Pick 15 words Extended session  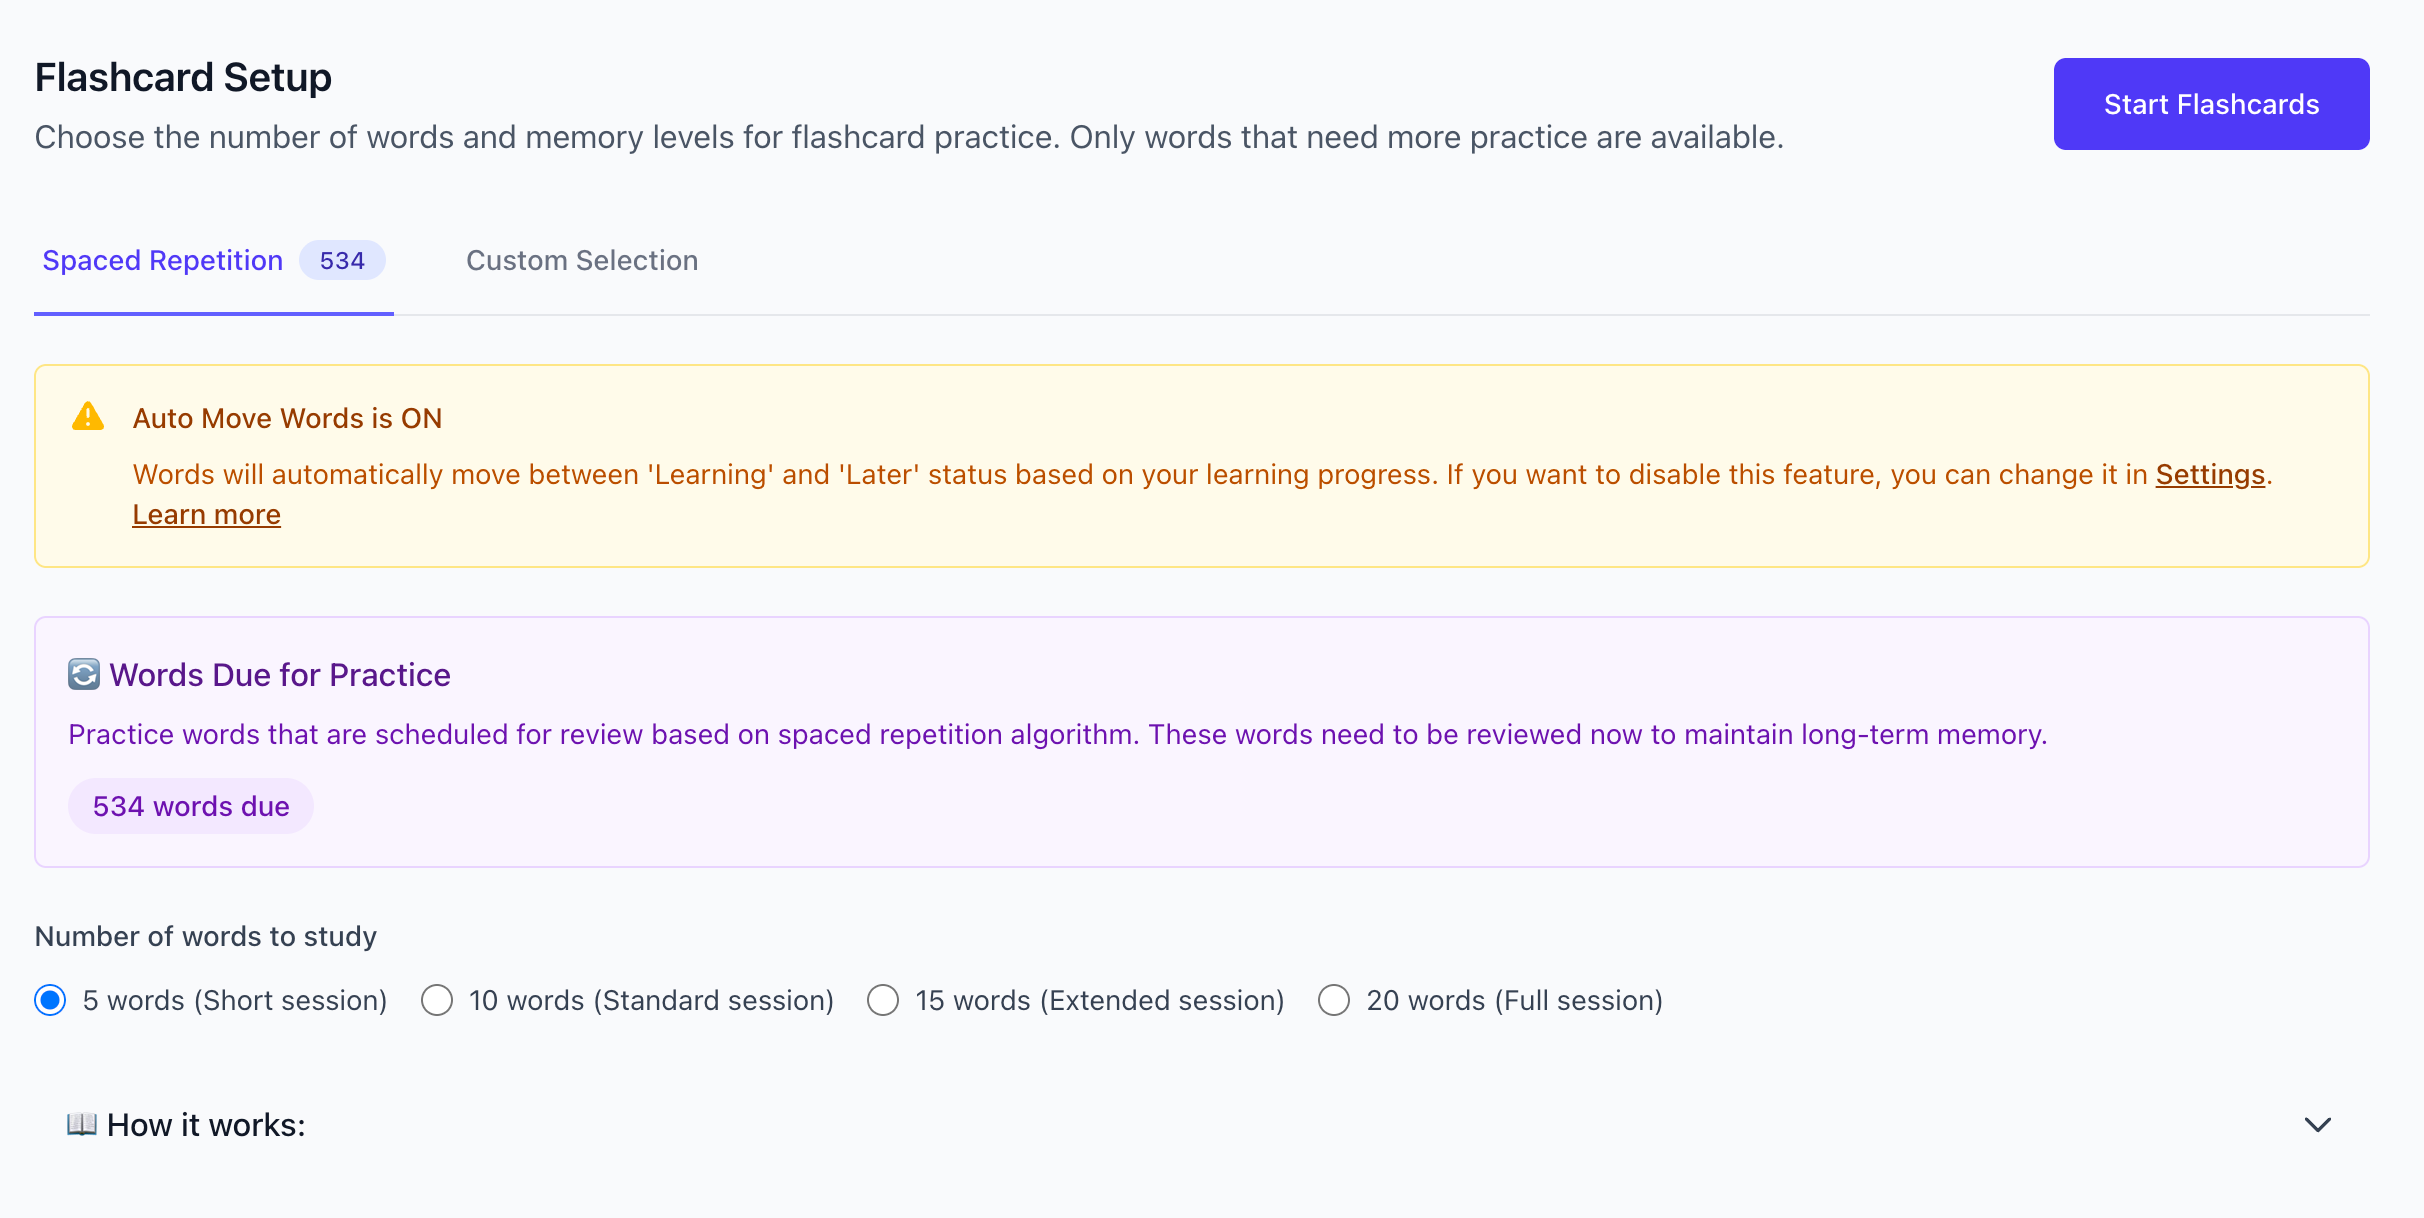coord(883,1000)
